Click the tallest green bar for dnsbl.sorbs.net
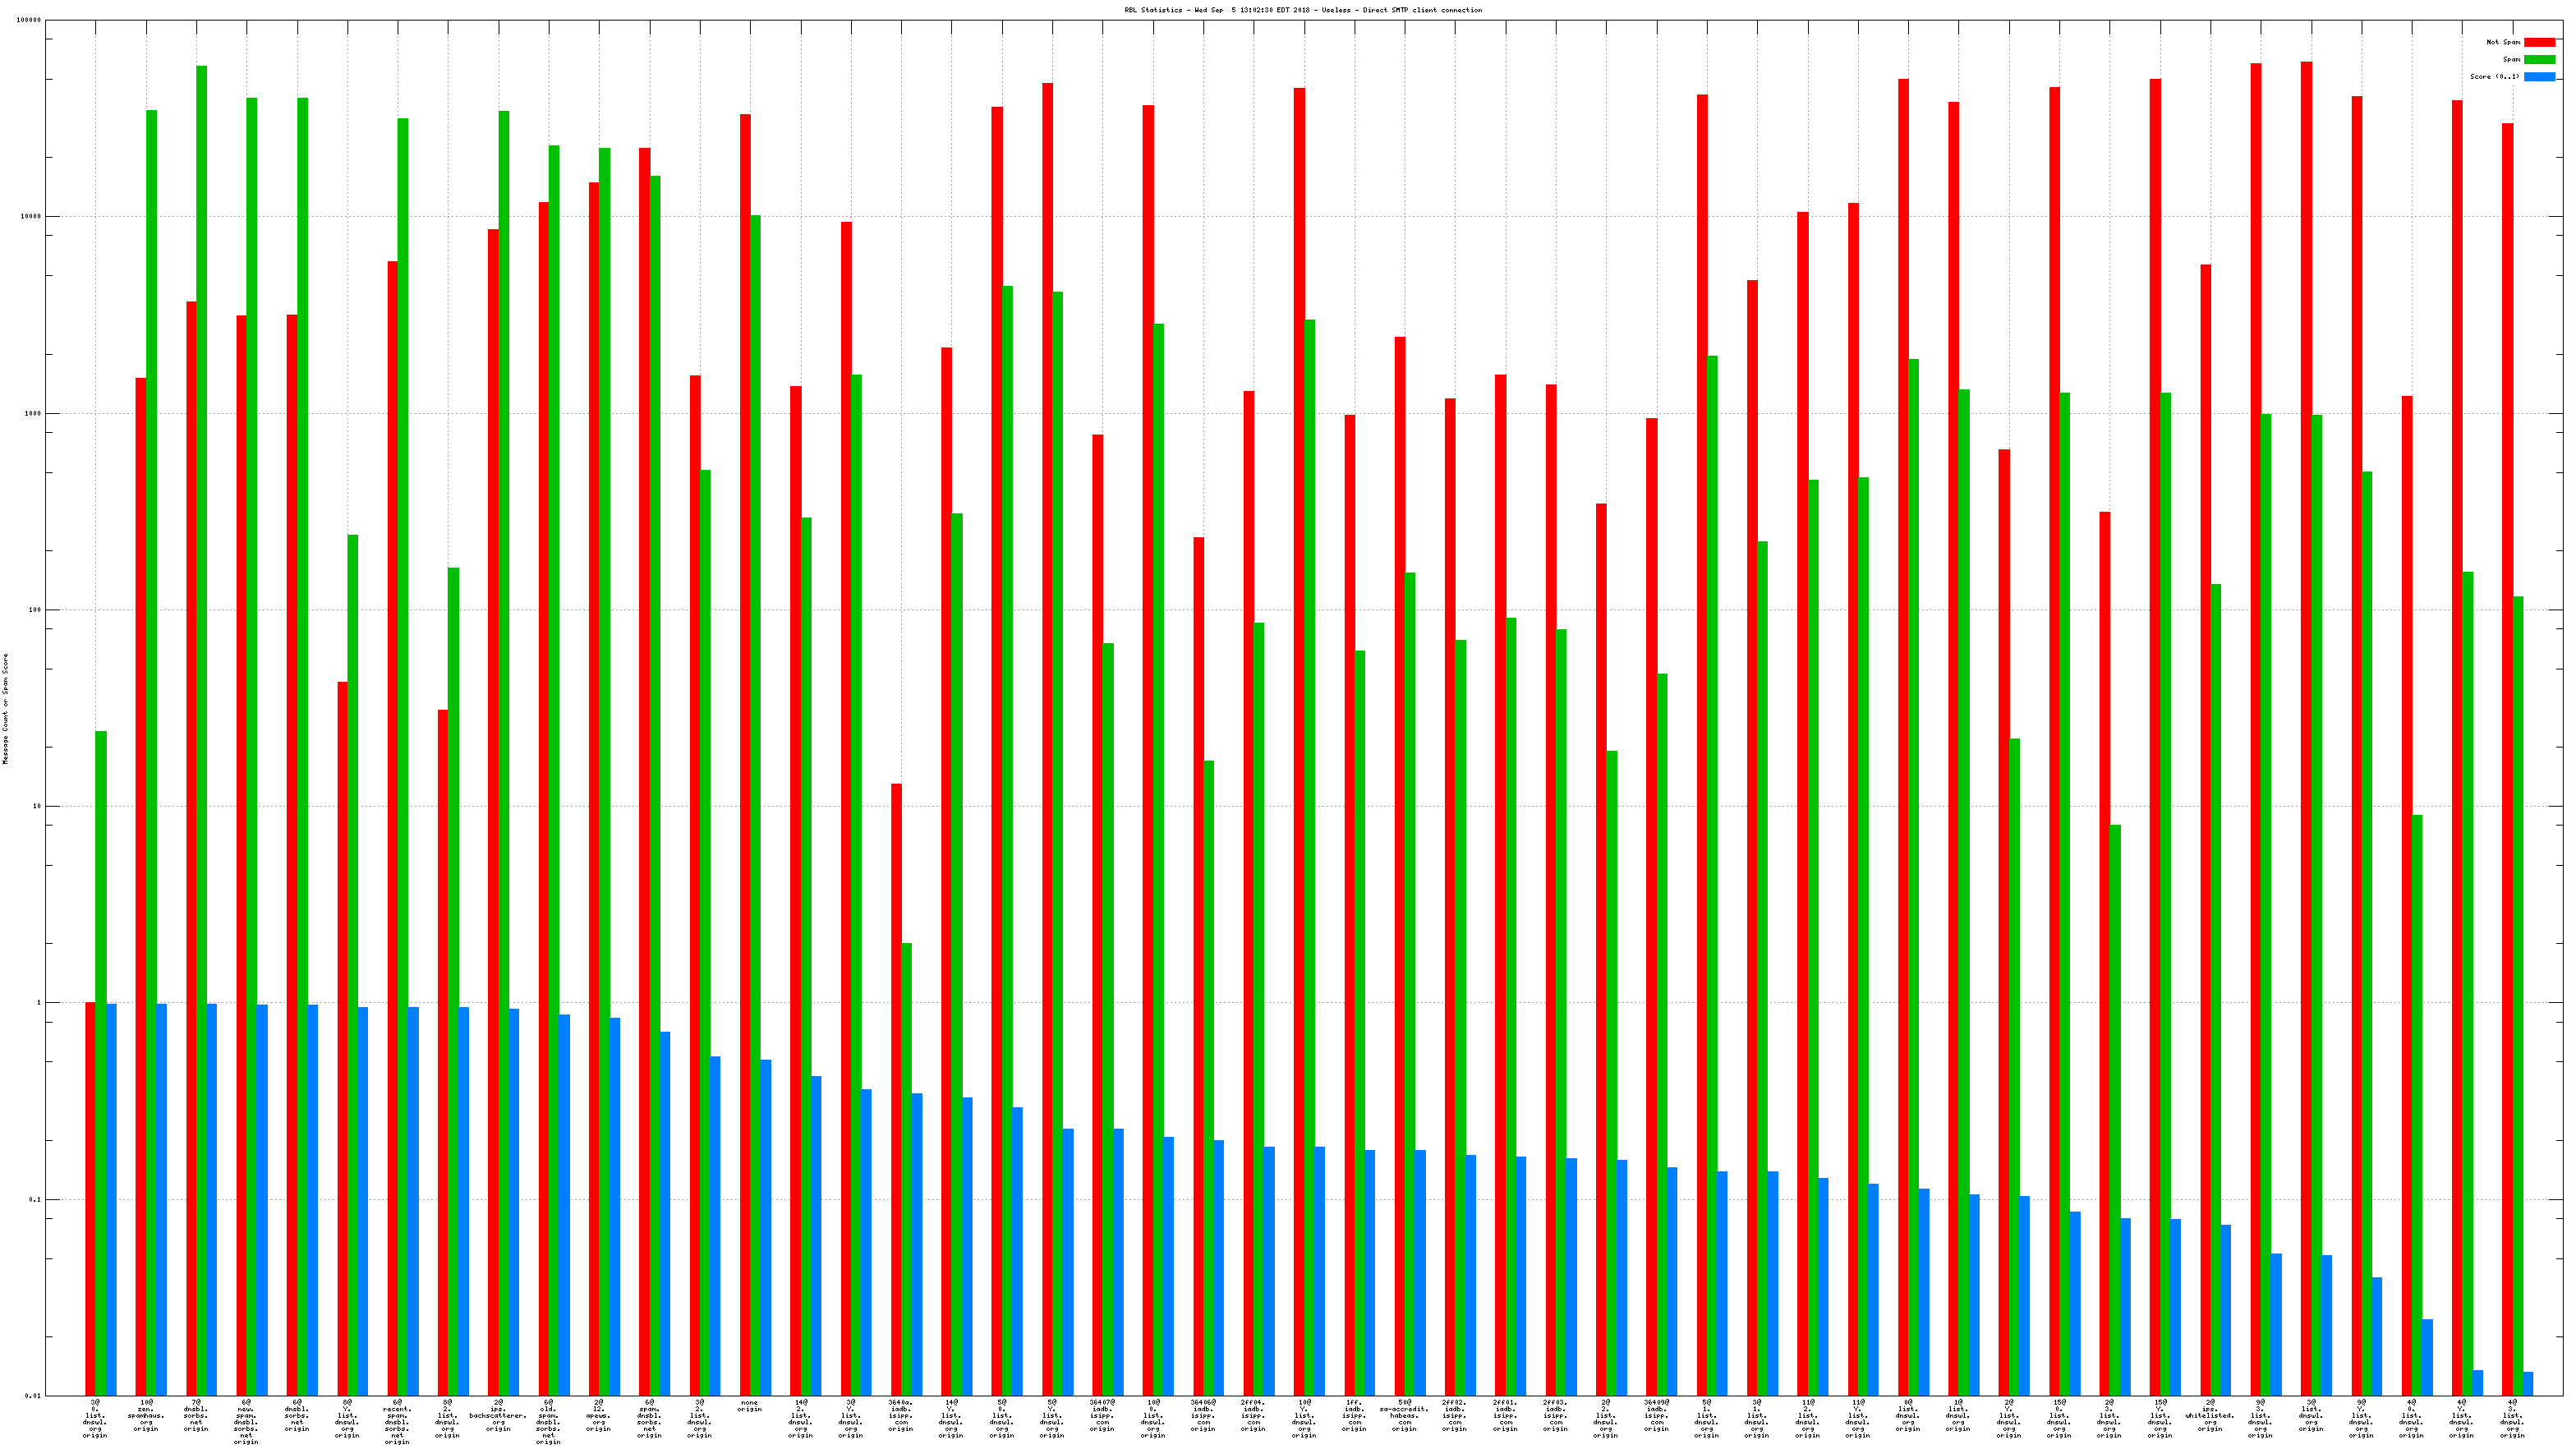The width and height of the screenshot is (2576, 1449). (202, 730)
